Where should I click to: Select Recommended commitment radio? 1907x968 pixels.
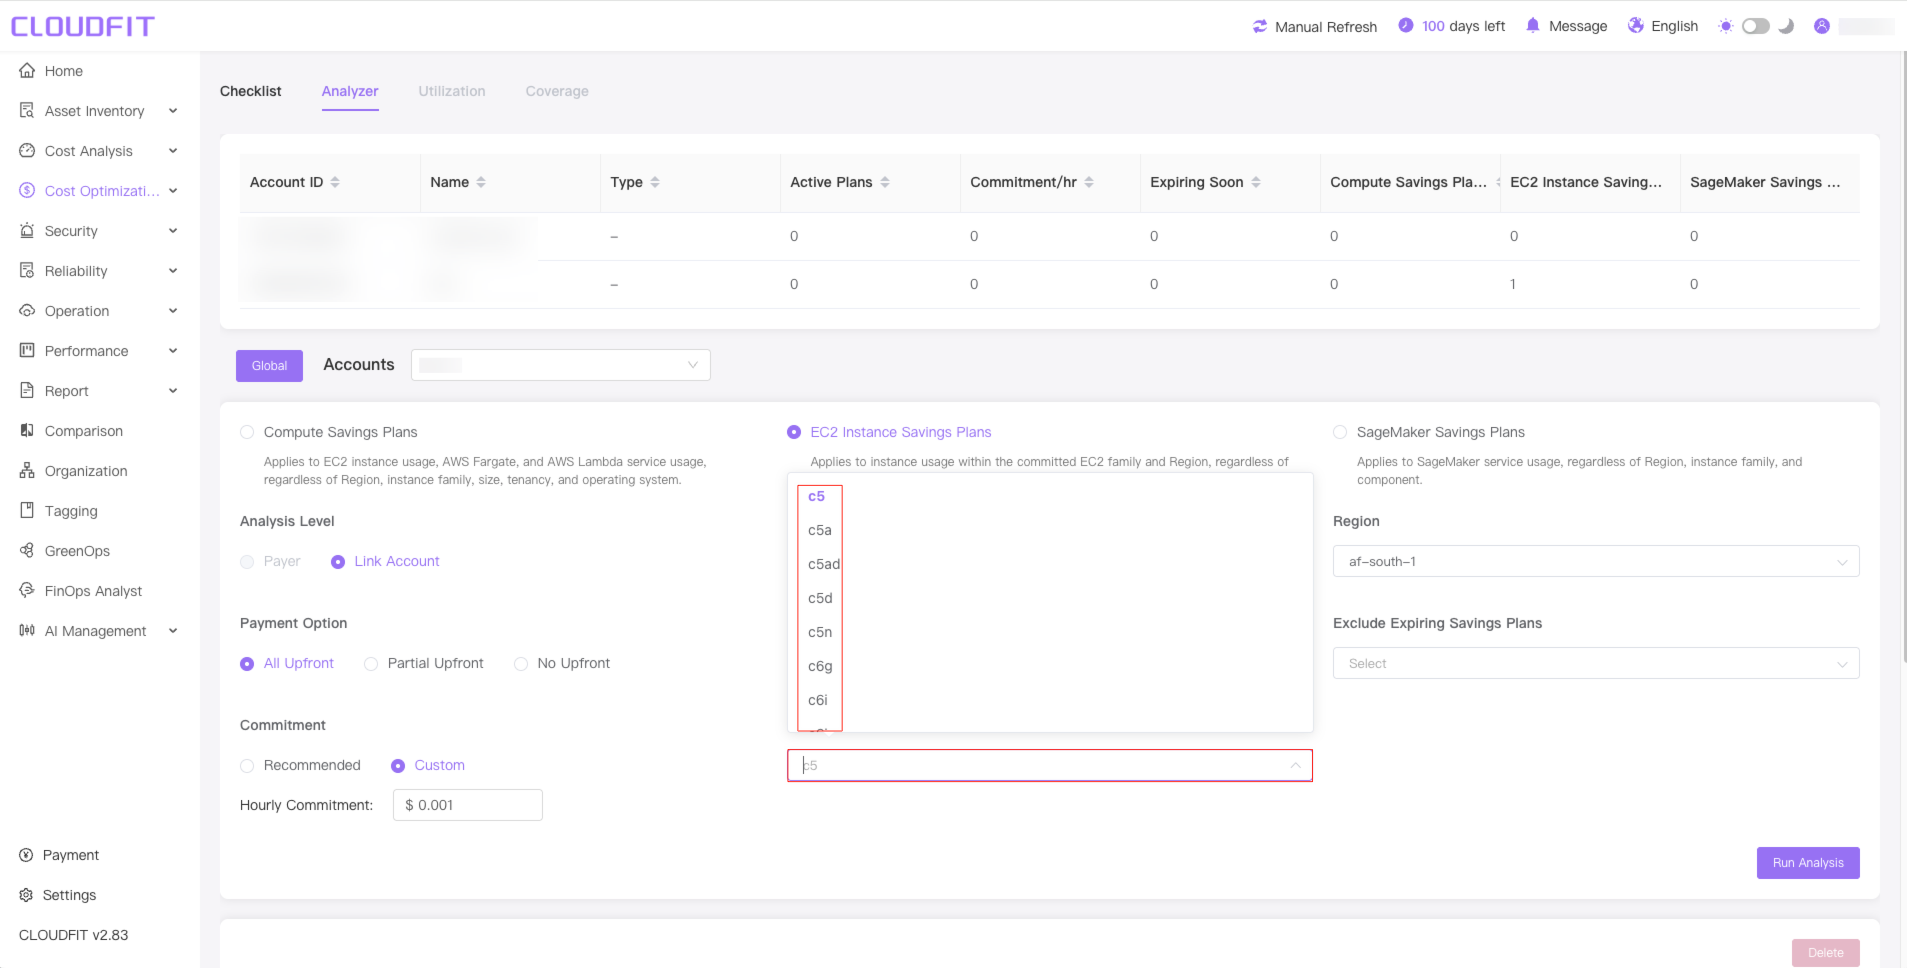[247, 766]
